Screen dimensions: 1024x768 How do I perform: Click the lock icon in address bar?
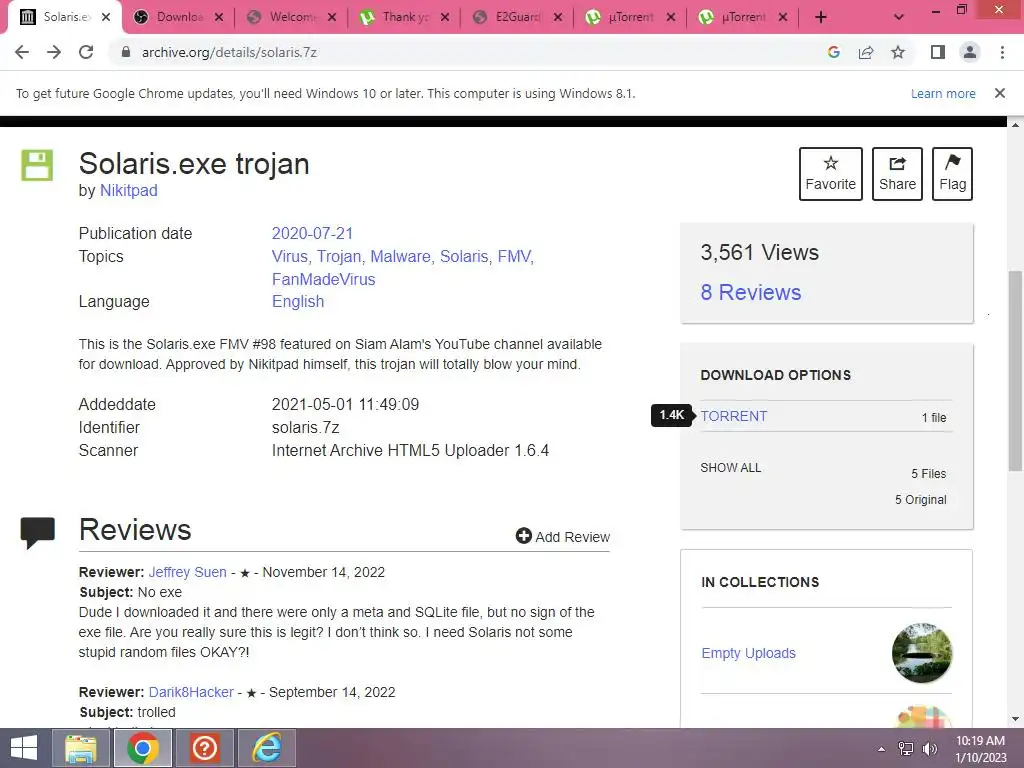[x=126, y=52]
